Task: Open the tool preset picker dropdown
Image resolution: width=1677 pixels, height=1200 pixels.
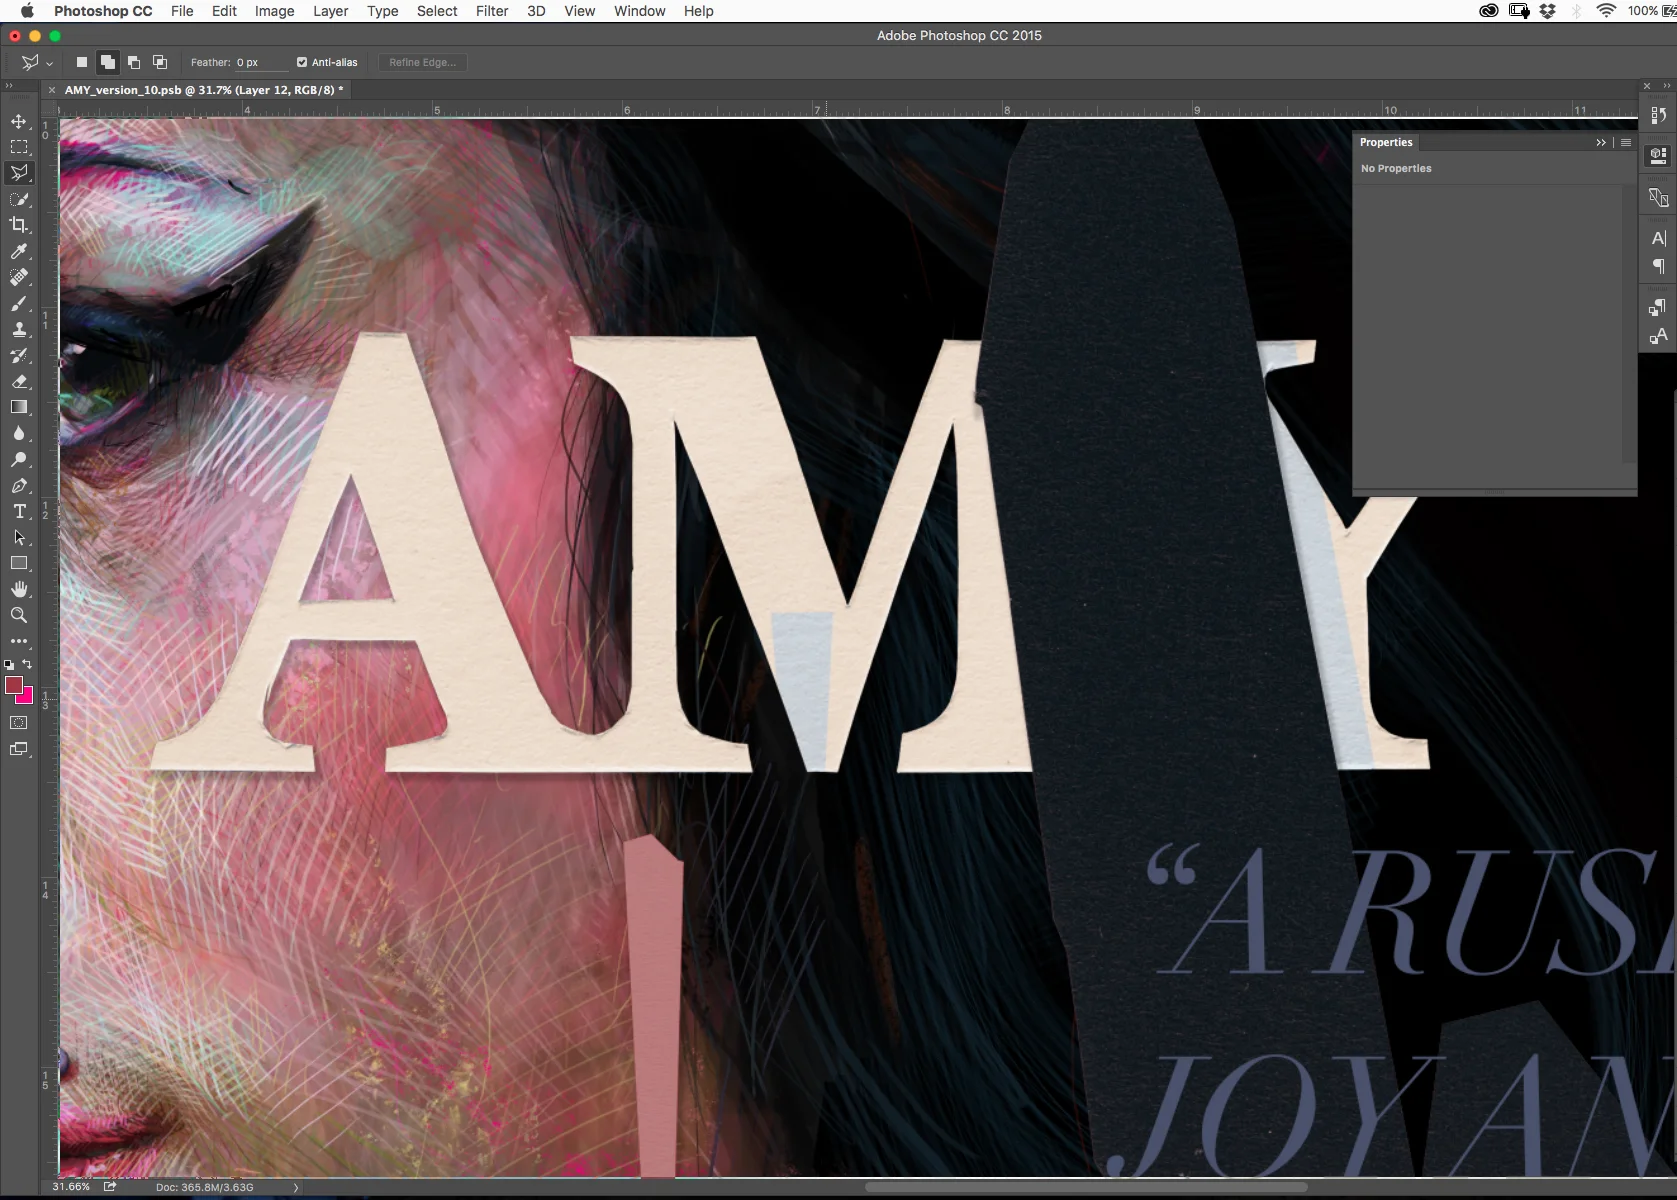Action: (49, 63)
